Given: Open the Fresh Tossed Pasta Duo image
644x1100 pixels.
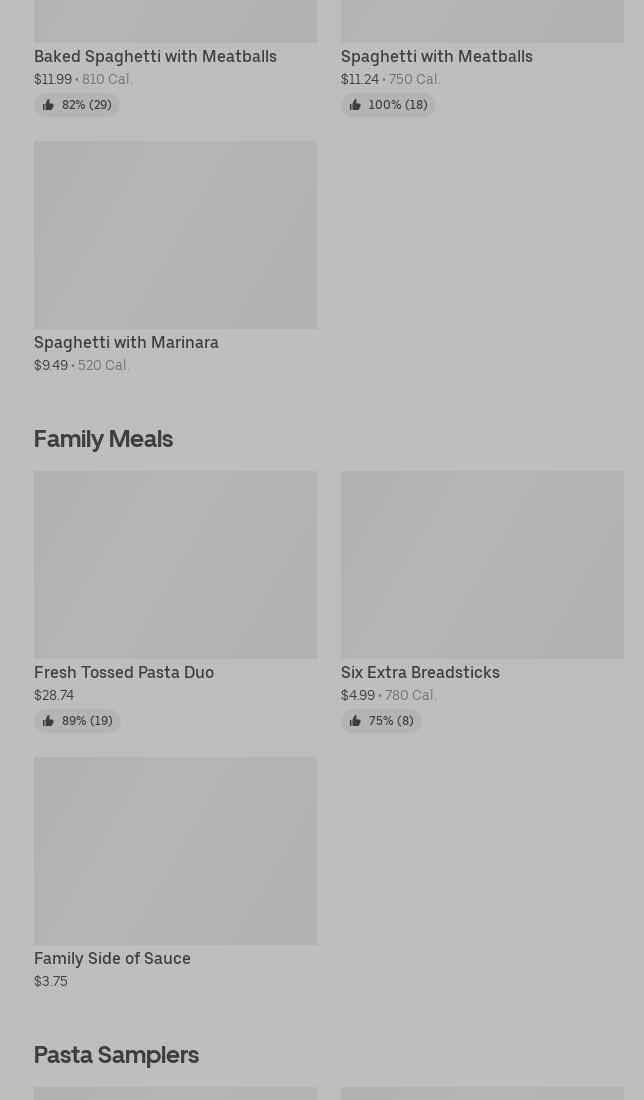Looking at the screenshot, I should [175, 565].
